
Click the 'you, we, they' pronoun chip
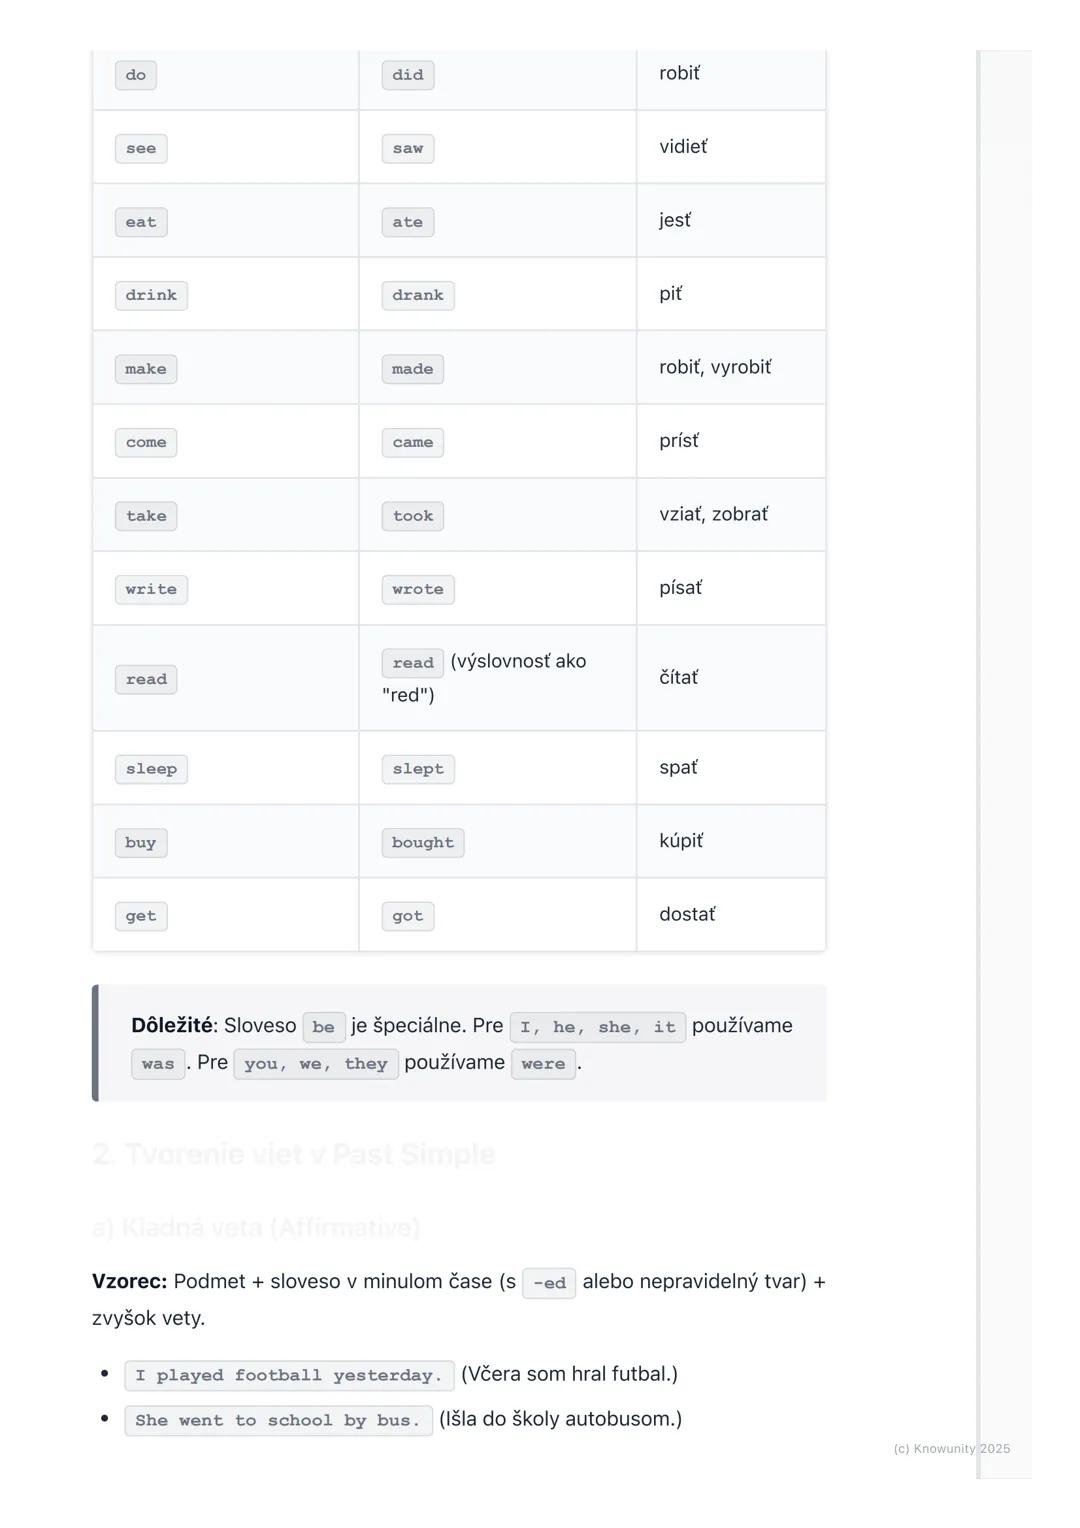(x=316, y=1064)
